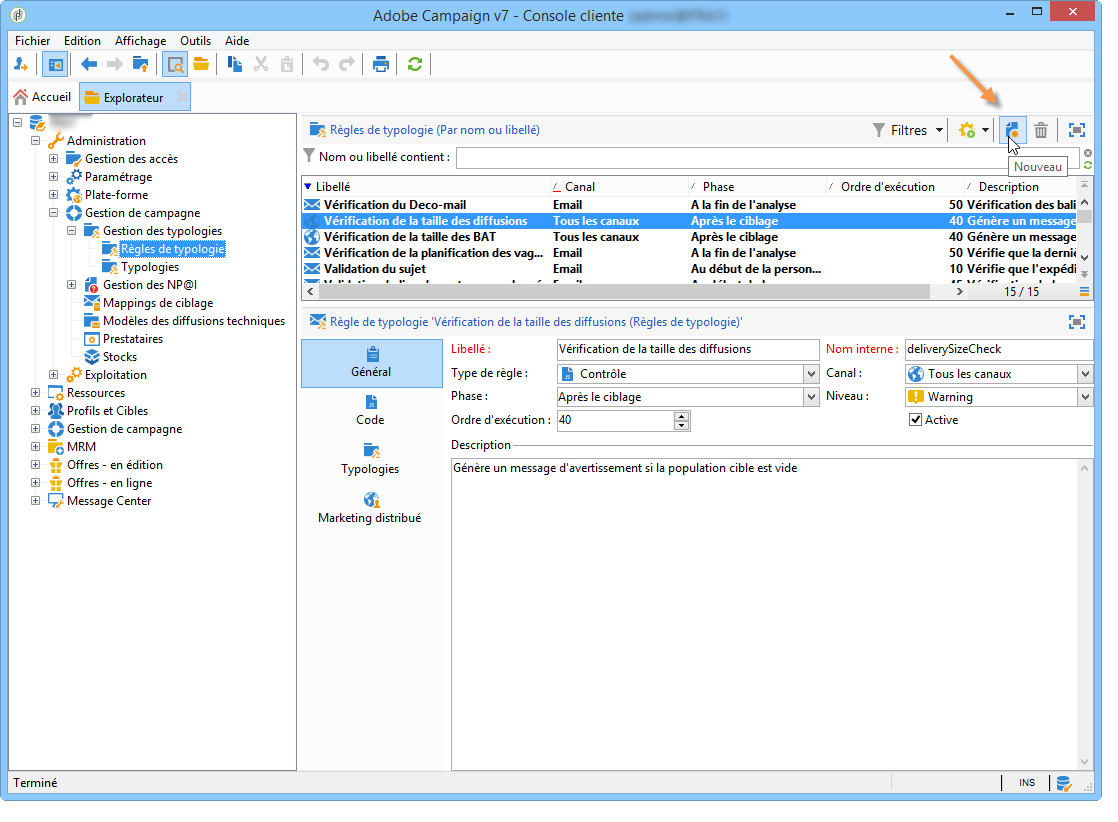
Task: Open the Général section tab
Action: point(371,364)
